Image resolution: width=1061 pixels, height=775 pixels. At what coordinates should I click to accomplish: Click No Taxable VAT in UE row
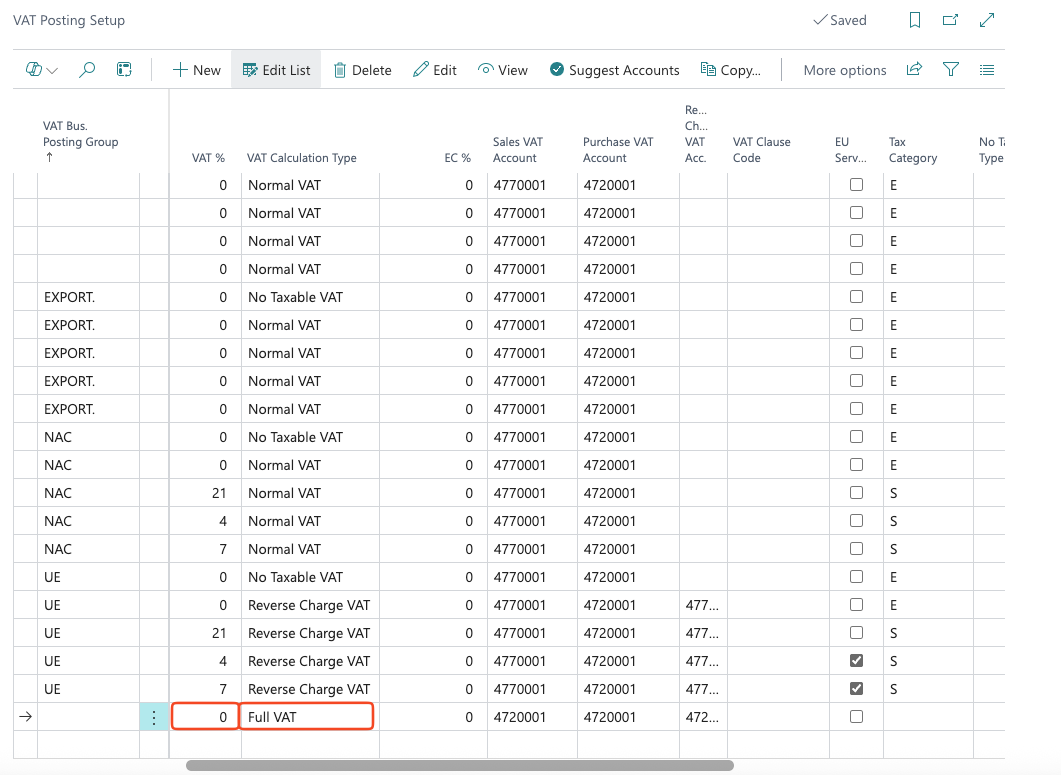pos(295,577)
